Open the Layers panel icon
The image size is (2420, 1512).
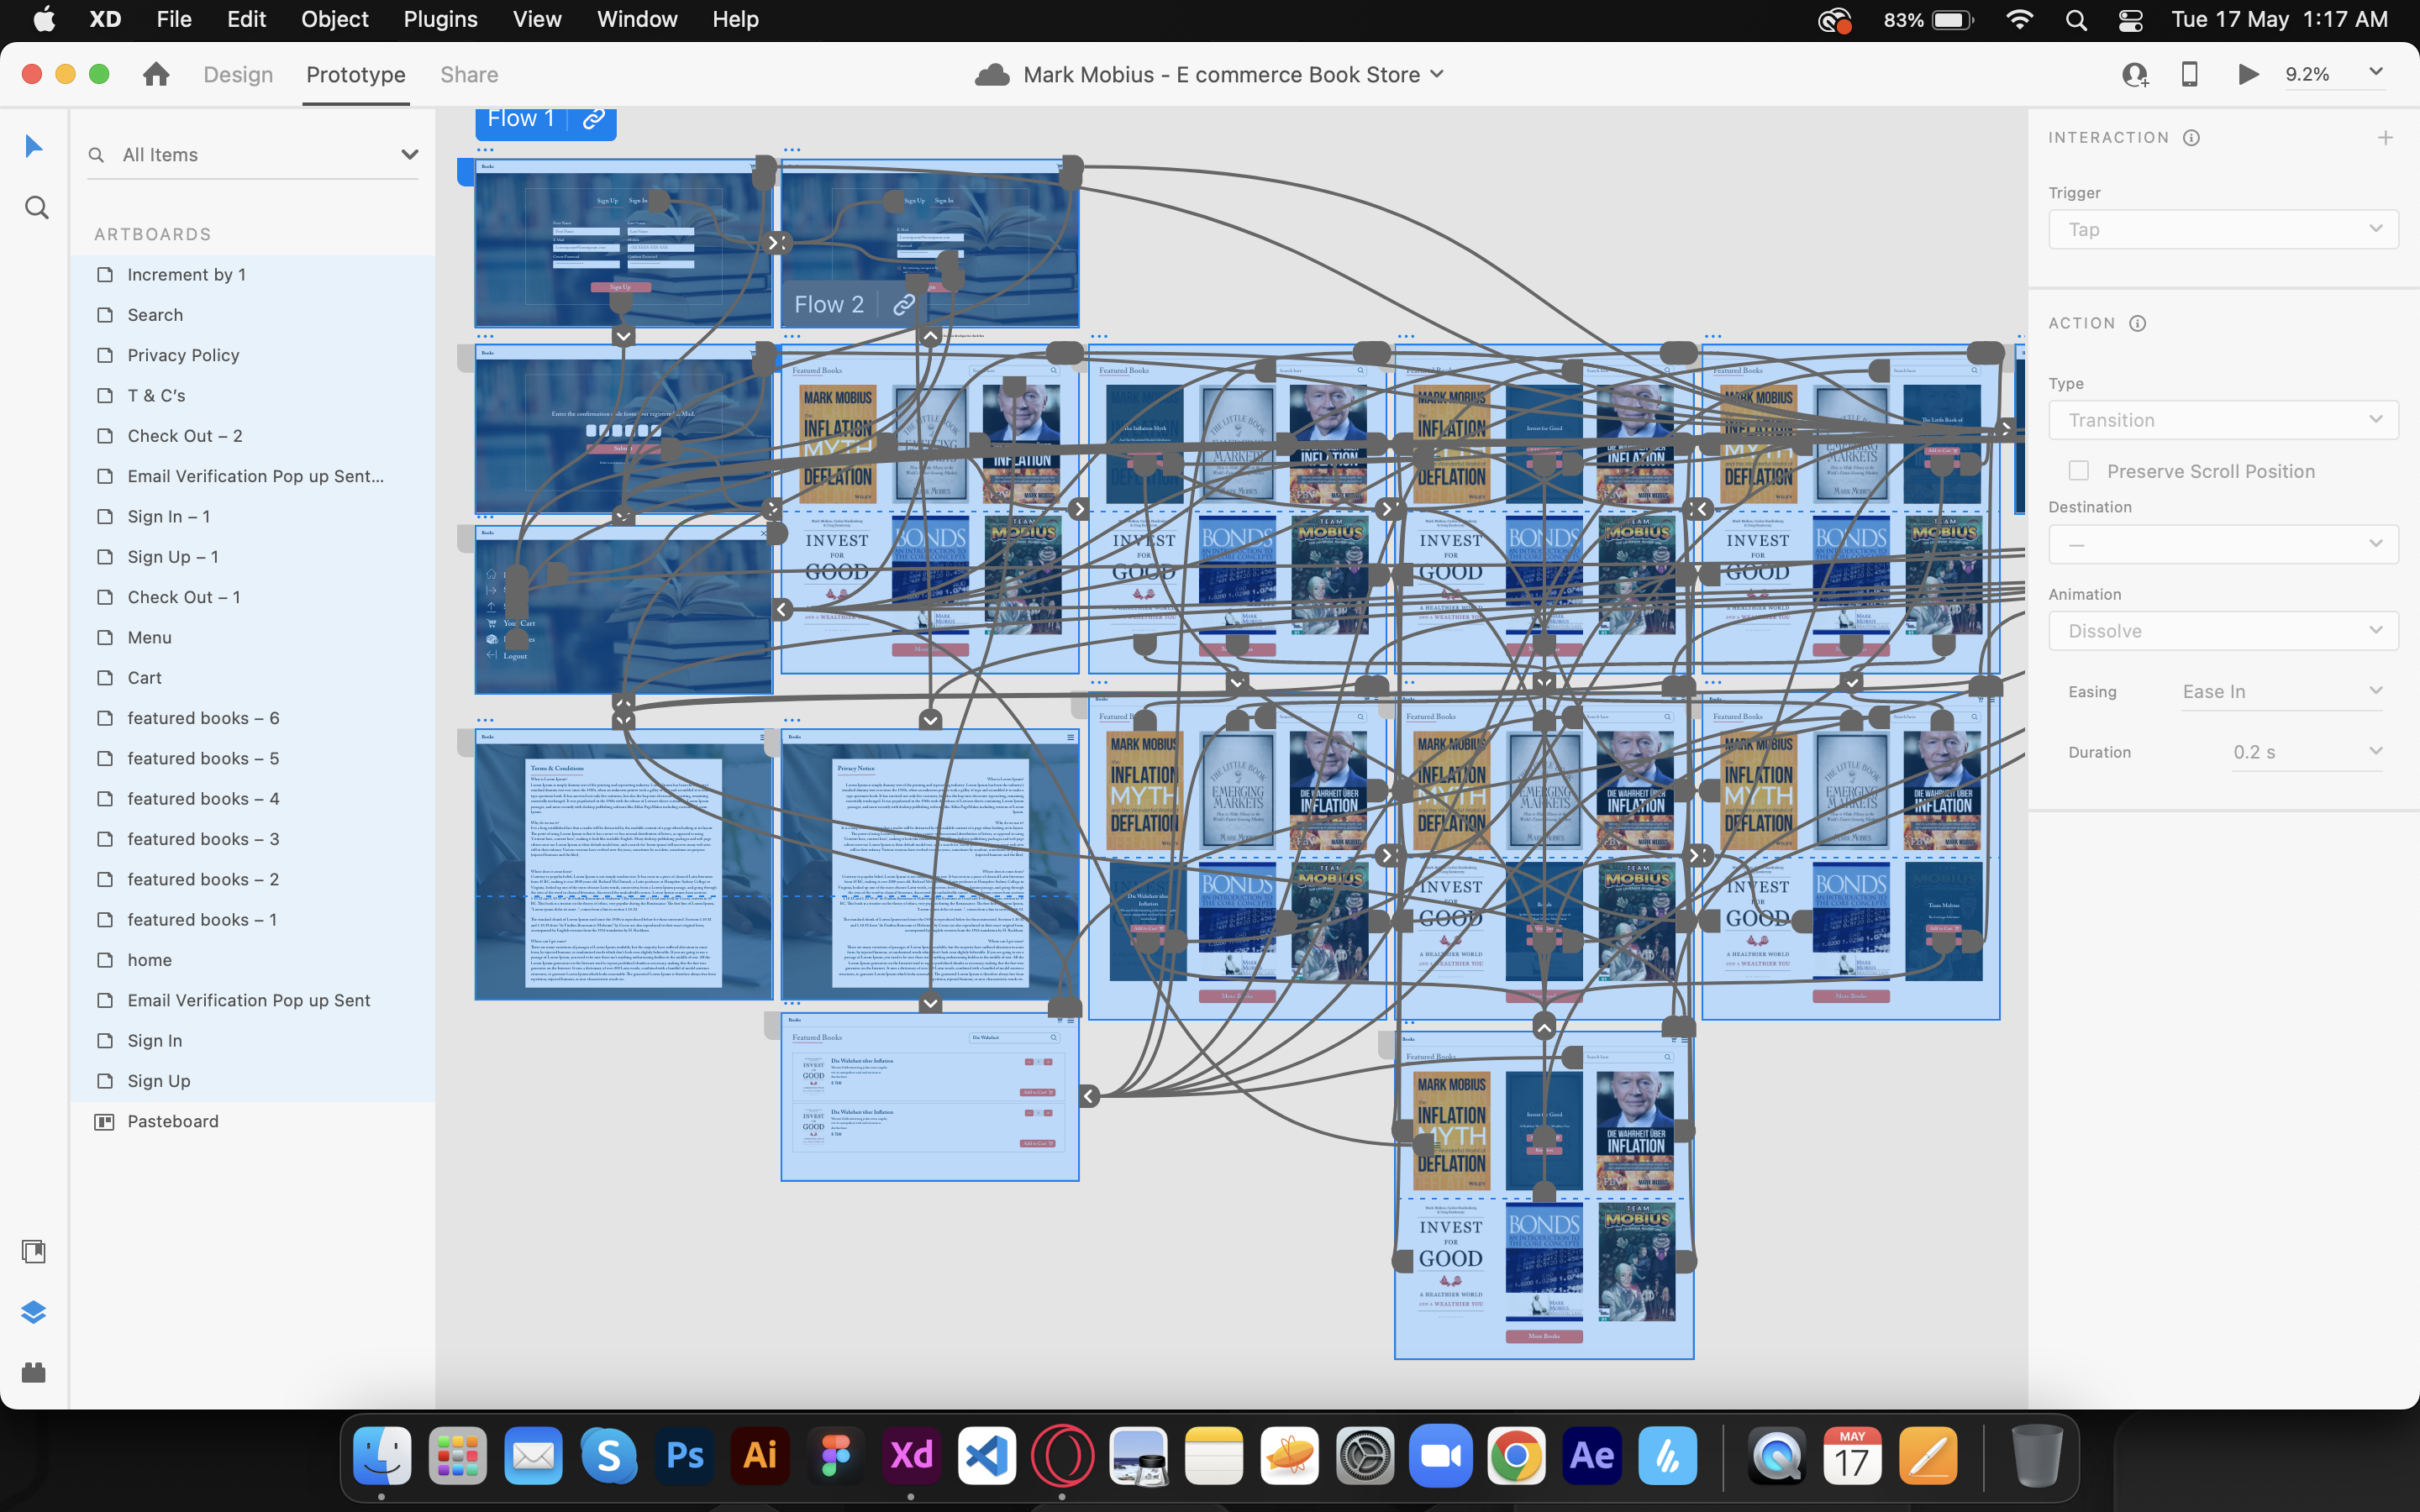point(34,1312)
